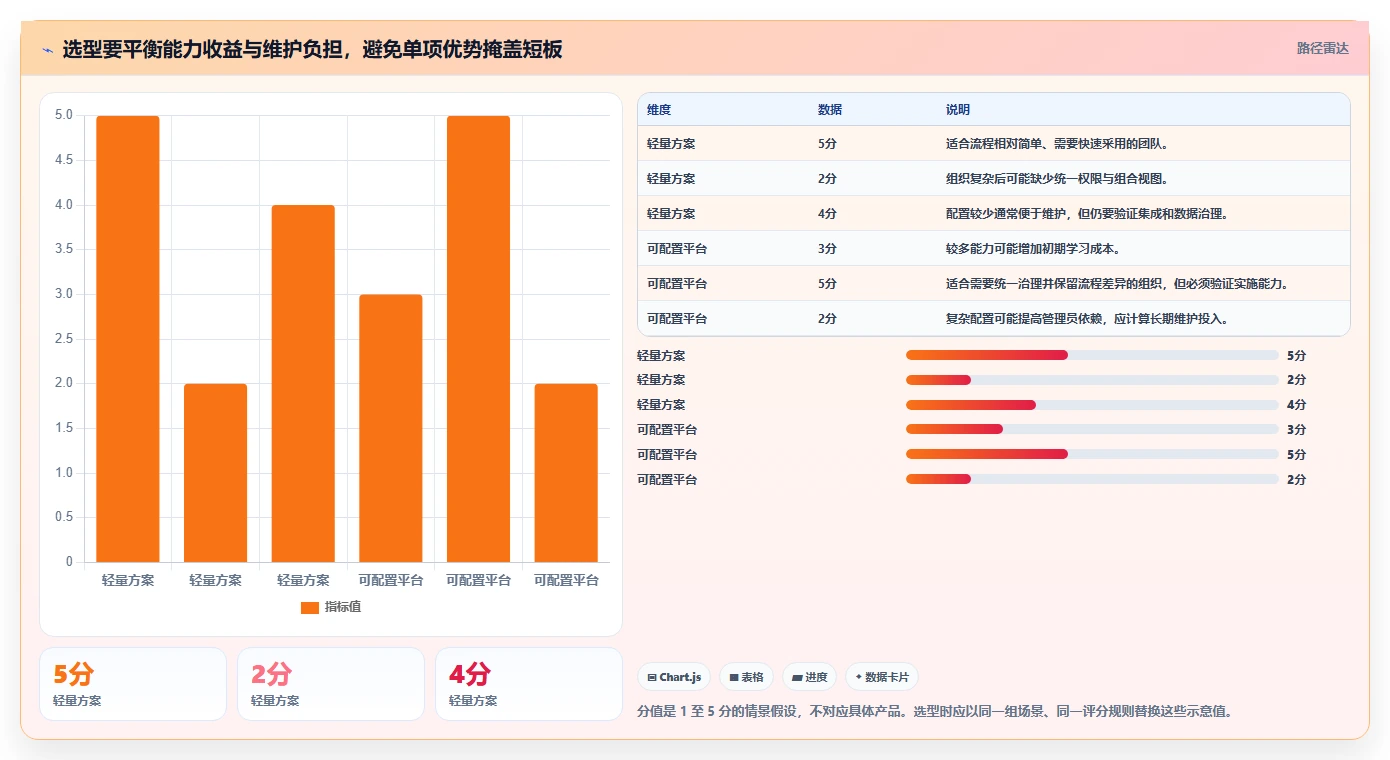Click the Chart.js tag chip
The height and width of the screenshot is (760, 1390).
coord(674,677)
